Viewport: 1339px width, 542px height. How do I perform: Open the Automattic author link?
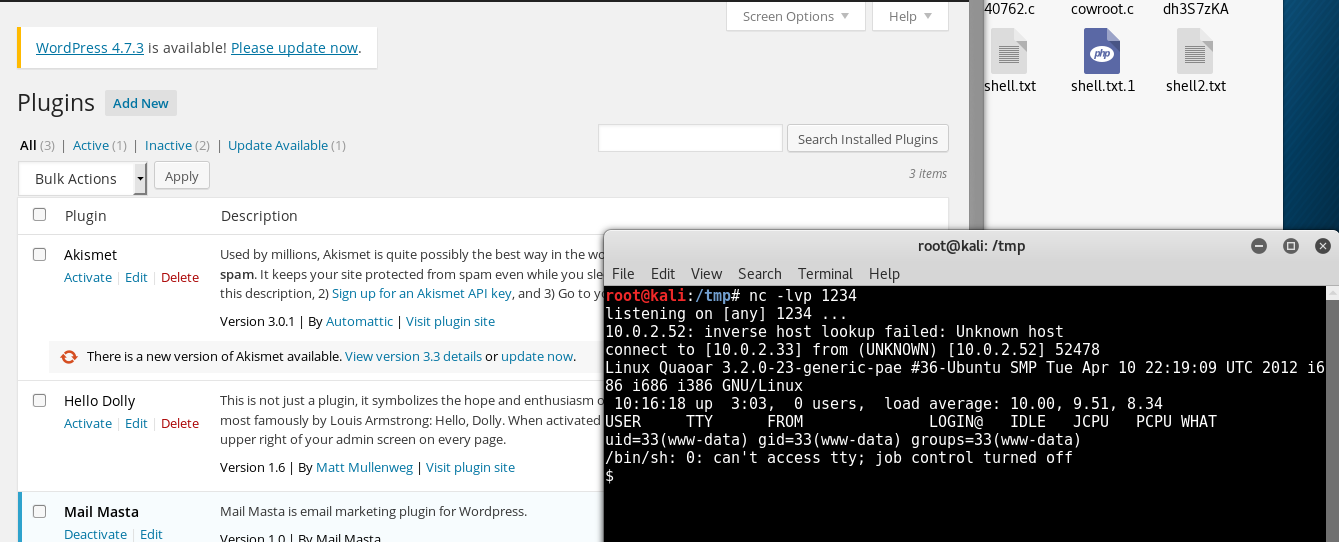point(360,321)
